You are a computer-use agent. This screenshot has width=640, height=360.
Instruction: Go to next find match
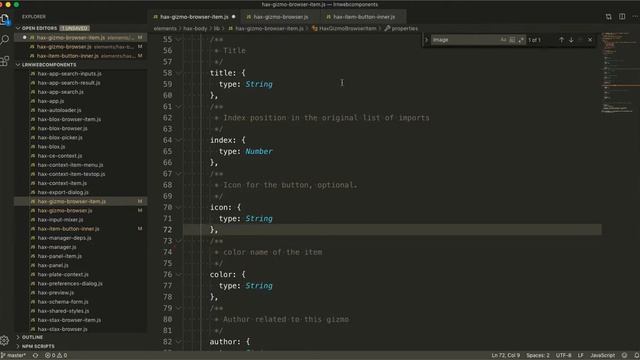571,40
